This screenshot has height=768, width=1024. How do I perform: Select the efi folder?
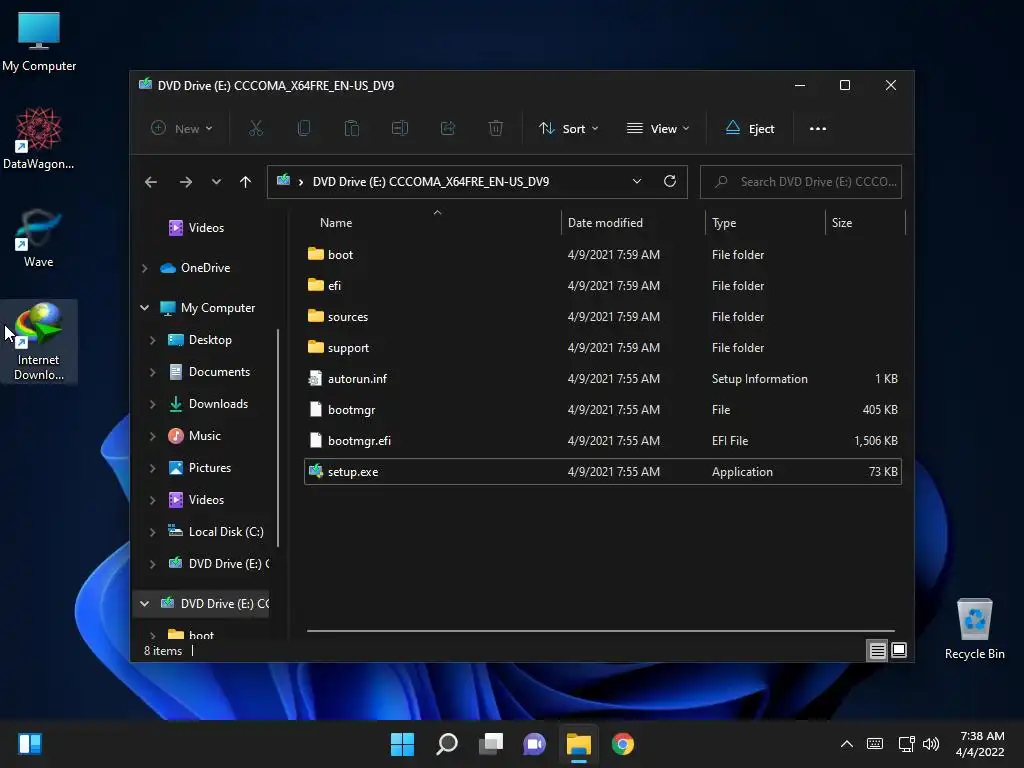(x=602, y=285)
